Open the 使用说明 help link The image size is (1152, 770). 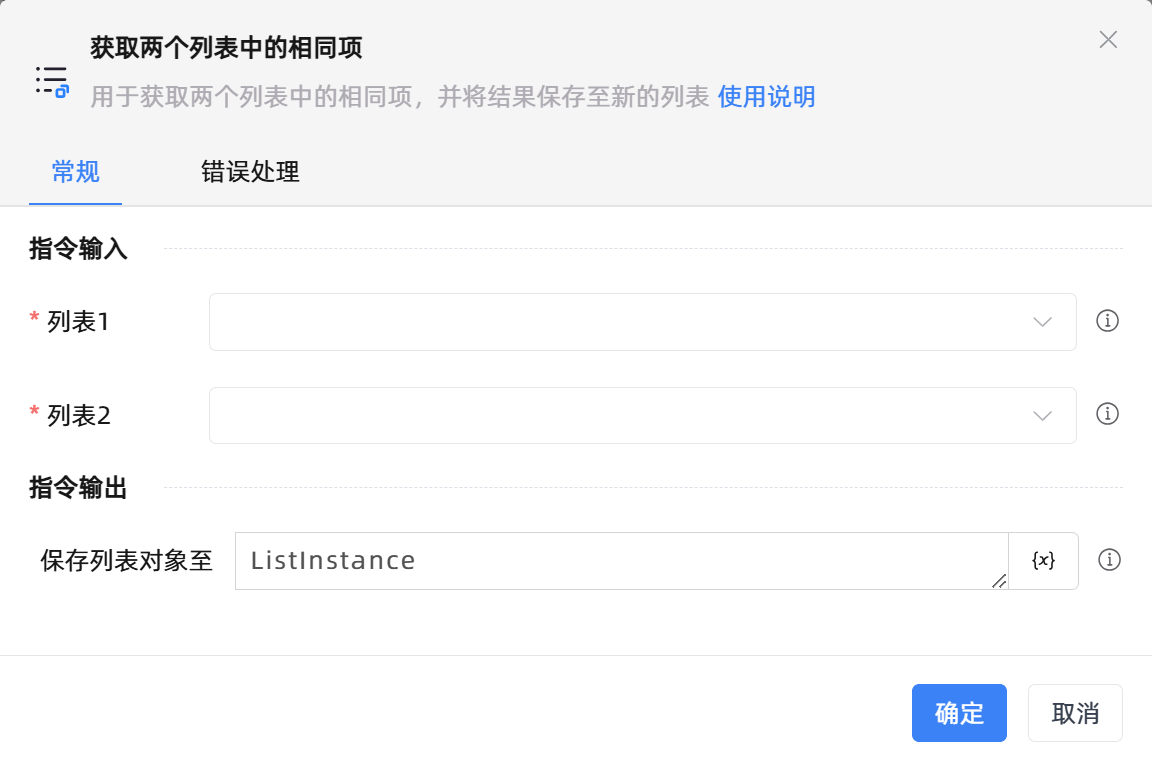click(x=766, y=97)
